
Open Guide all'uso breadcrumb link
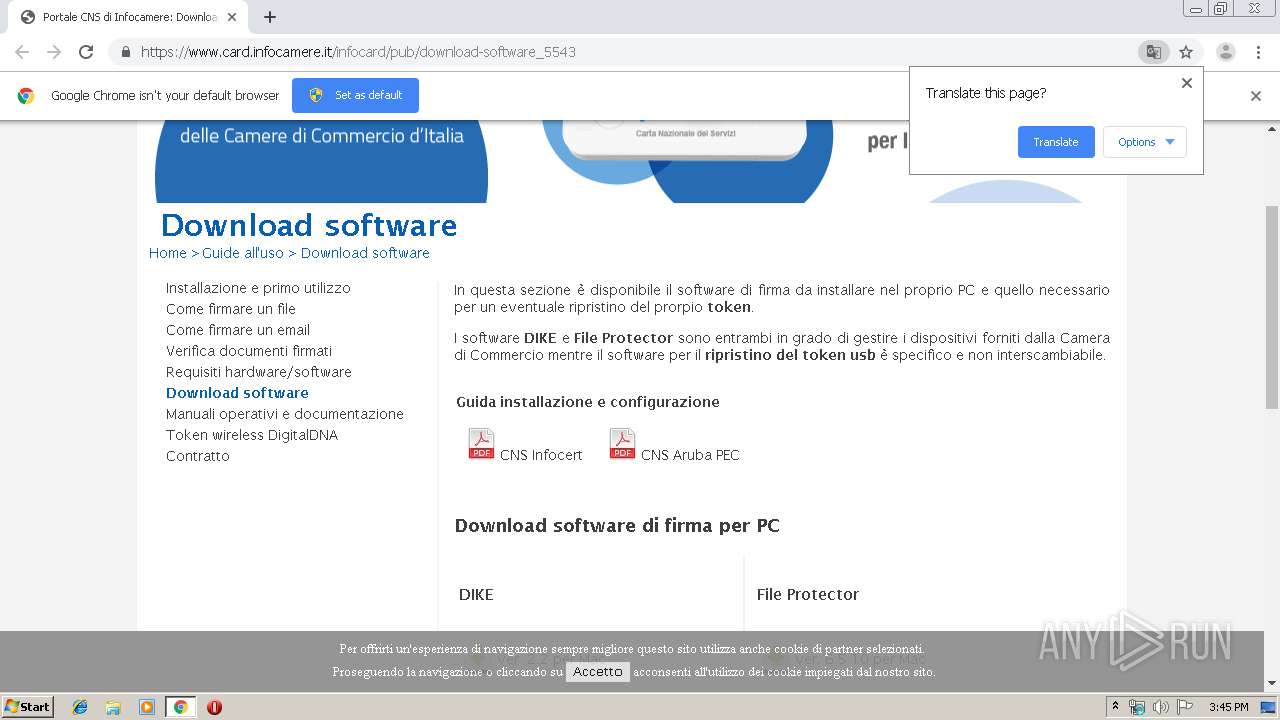point(243,253)
